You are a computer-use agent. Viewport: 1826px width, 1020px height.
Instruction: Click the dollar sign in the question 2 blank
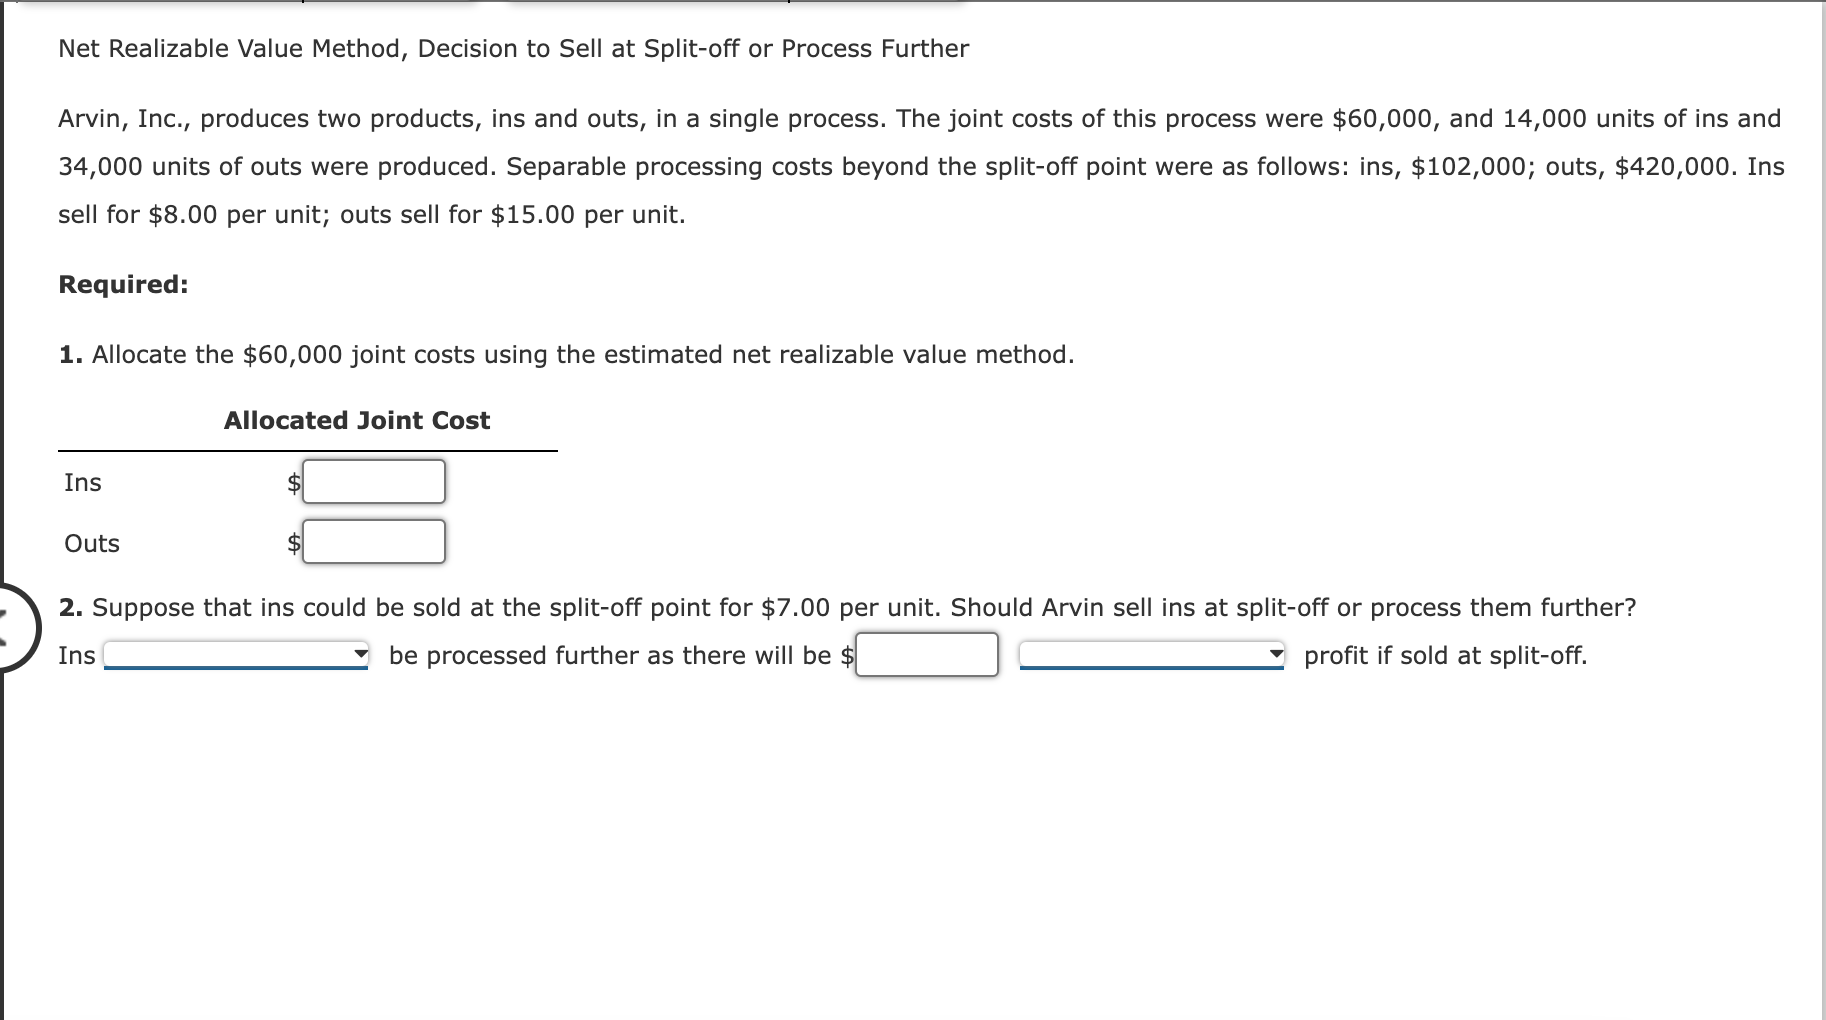pos(848,655)
